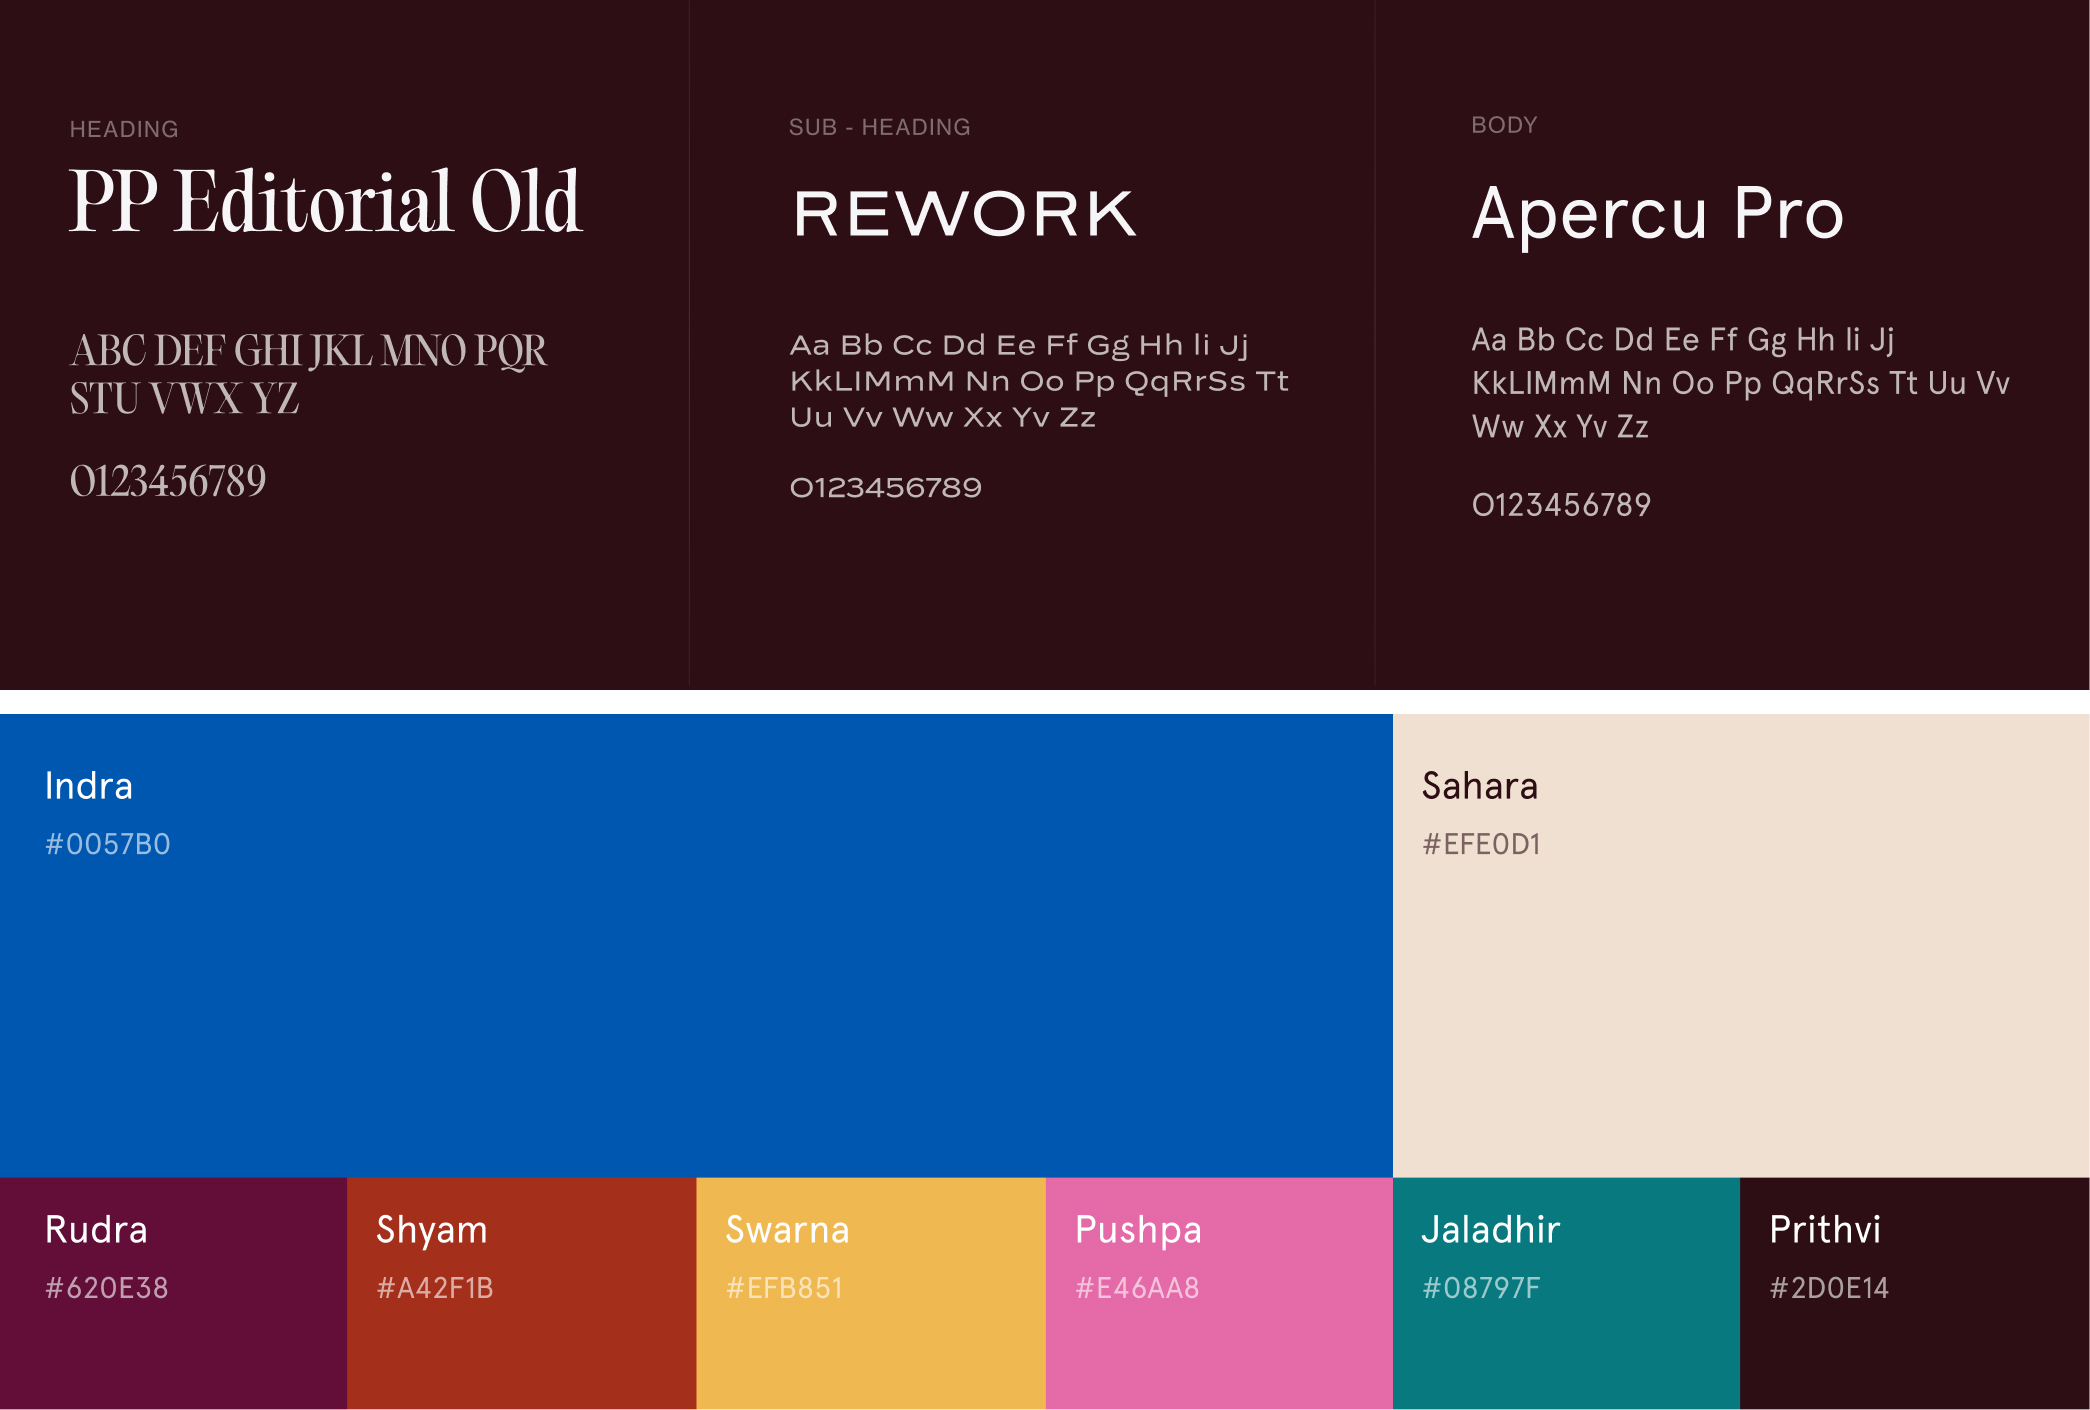Click the HEADING label

(x=124, y=129)
